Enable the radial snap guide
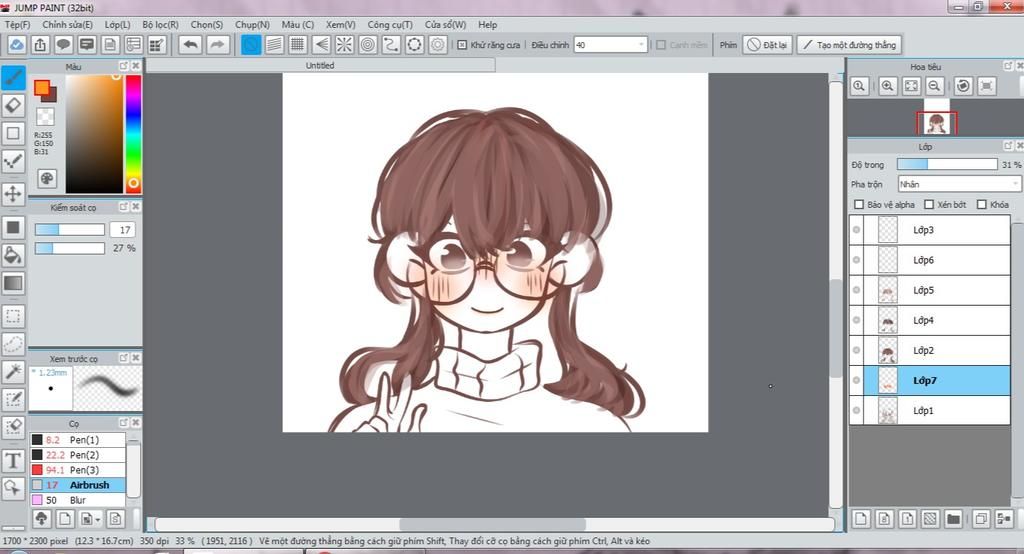Viewport: 1024px width, 554px height. point(344,45)
